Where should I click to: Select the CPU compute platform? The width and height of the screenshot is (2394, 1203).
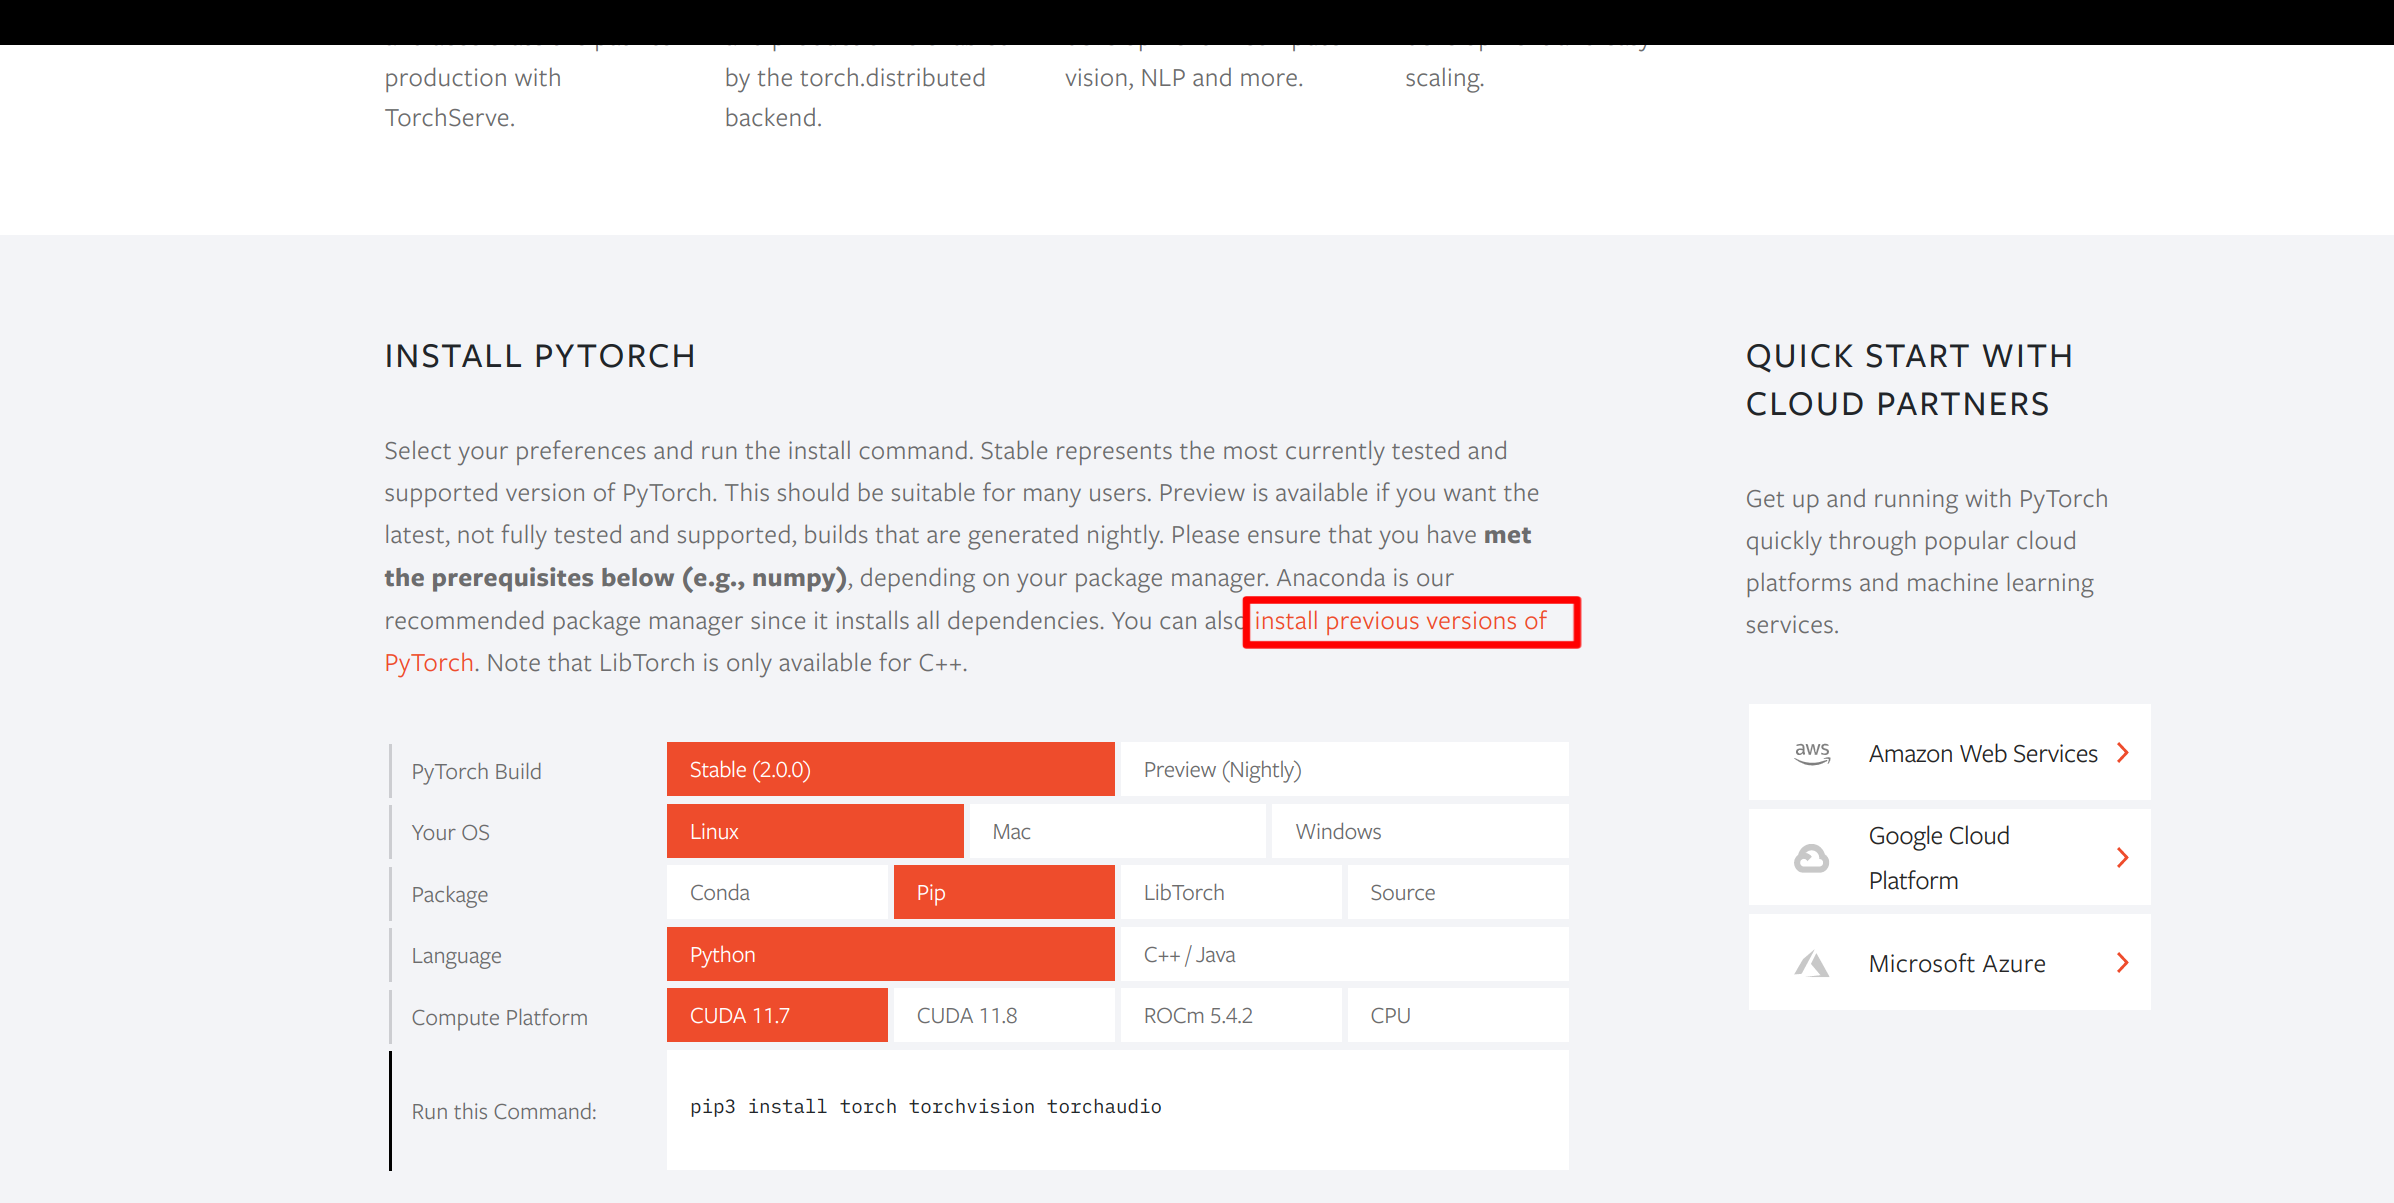[x=1457, y=1016]
